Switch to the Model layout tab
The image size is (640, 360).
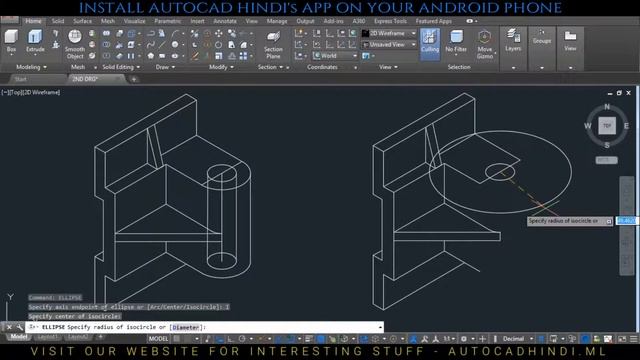tap(18, 337)
